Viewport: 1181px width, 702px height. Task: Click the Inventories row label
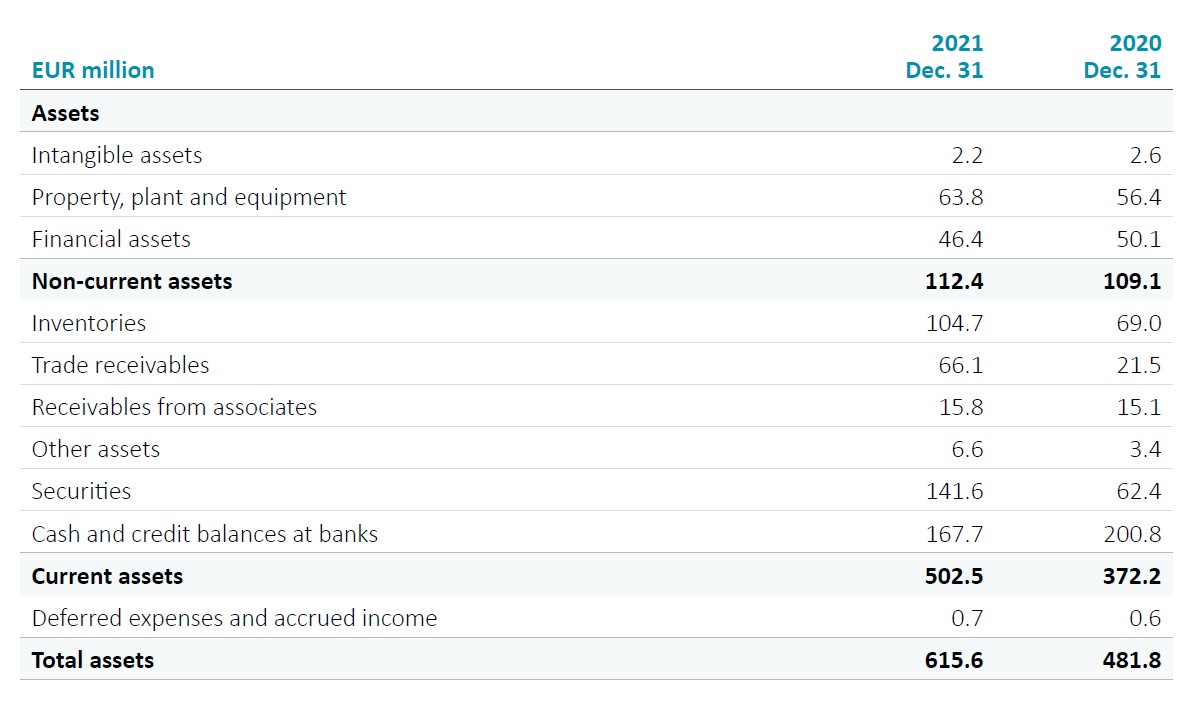[89, 323]
